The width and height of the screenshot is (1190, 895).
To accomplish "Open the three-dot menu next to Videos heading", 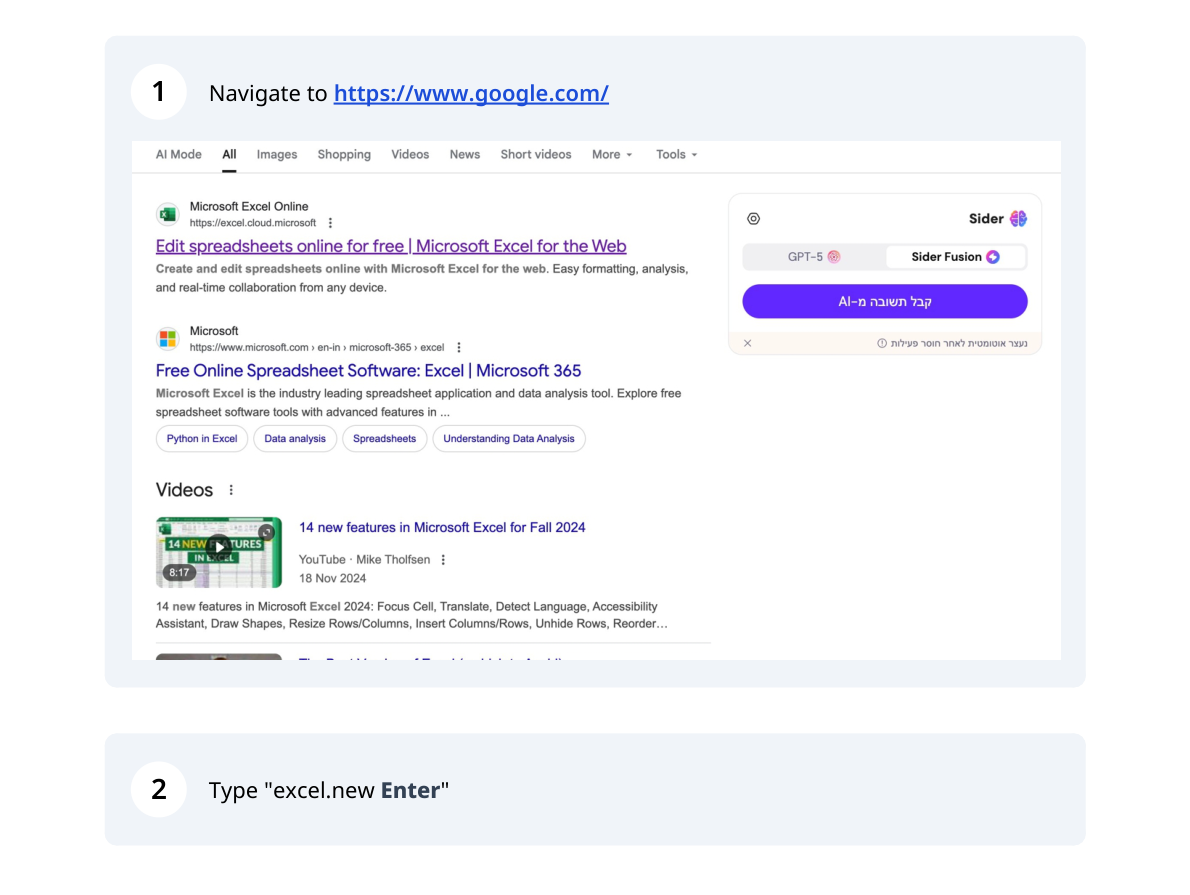I will click(231, 490).
